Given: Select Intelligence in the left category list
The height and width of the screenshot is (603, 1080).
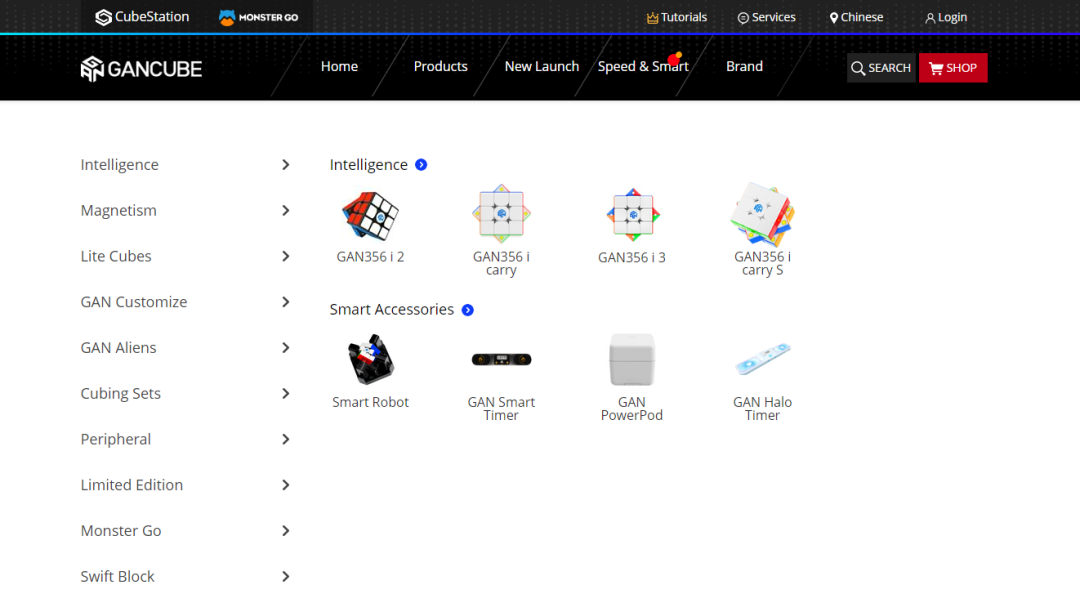Looking at the screenshot, I should [x=119, y=165].
